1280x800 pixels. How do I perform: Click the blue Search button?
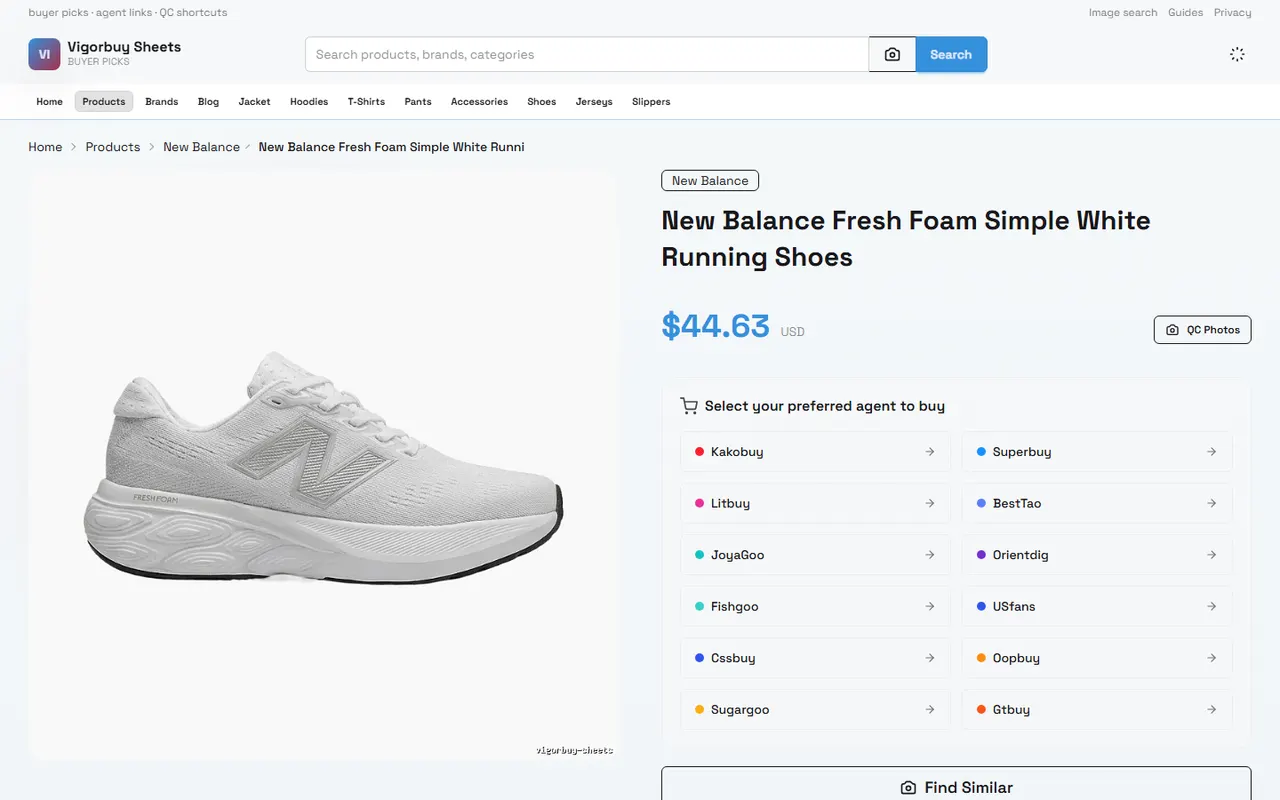[x=951, y=55]
